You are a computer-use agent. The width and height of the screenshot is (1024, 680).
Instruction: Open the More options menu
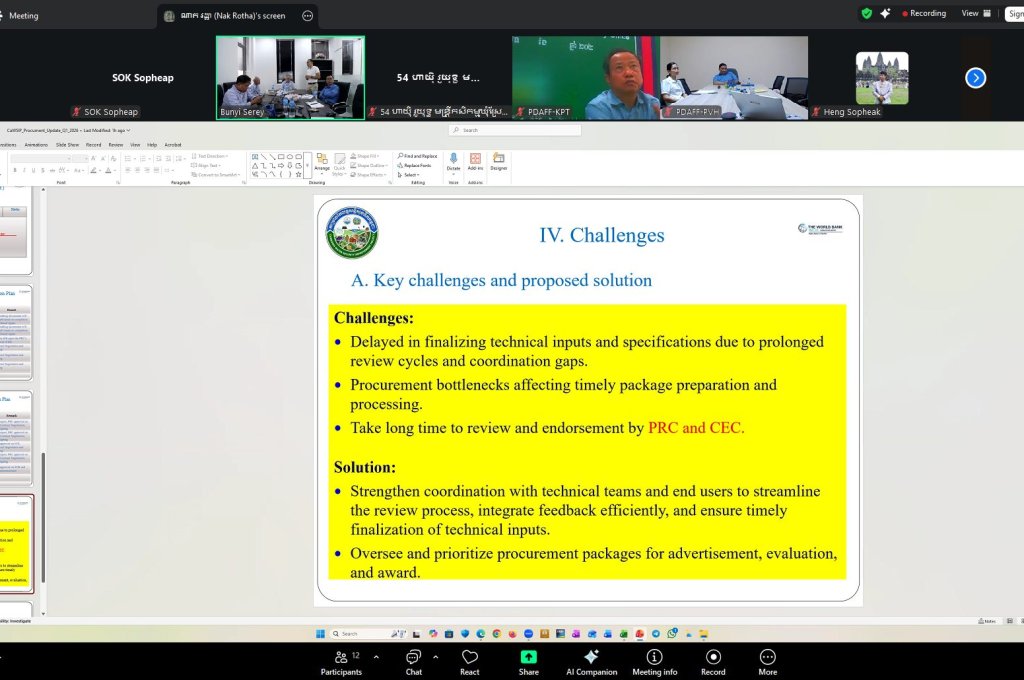(x=767, y=660)
